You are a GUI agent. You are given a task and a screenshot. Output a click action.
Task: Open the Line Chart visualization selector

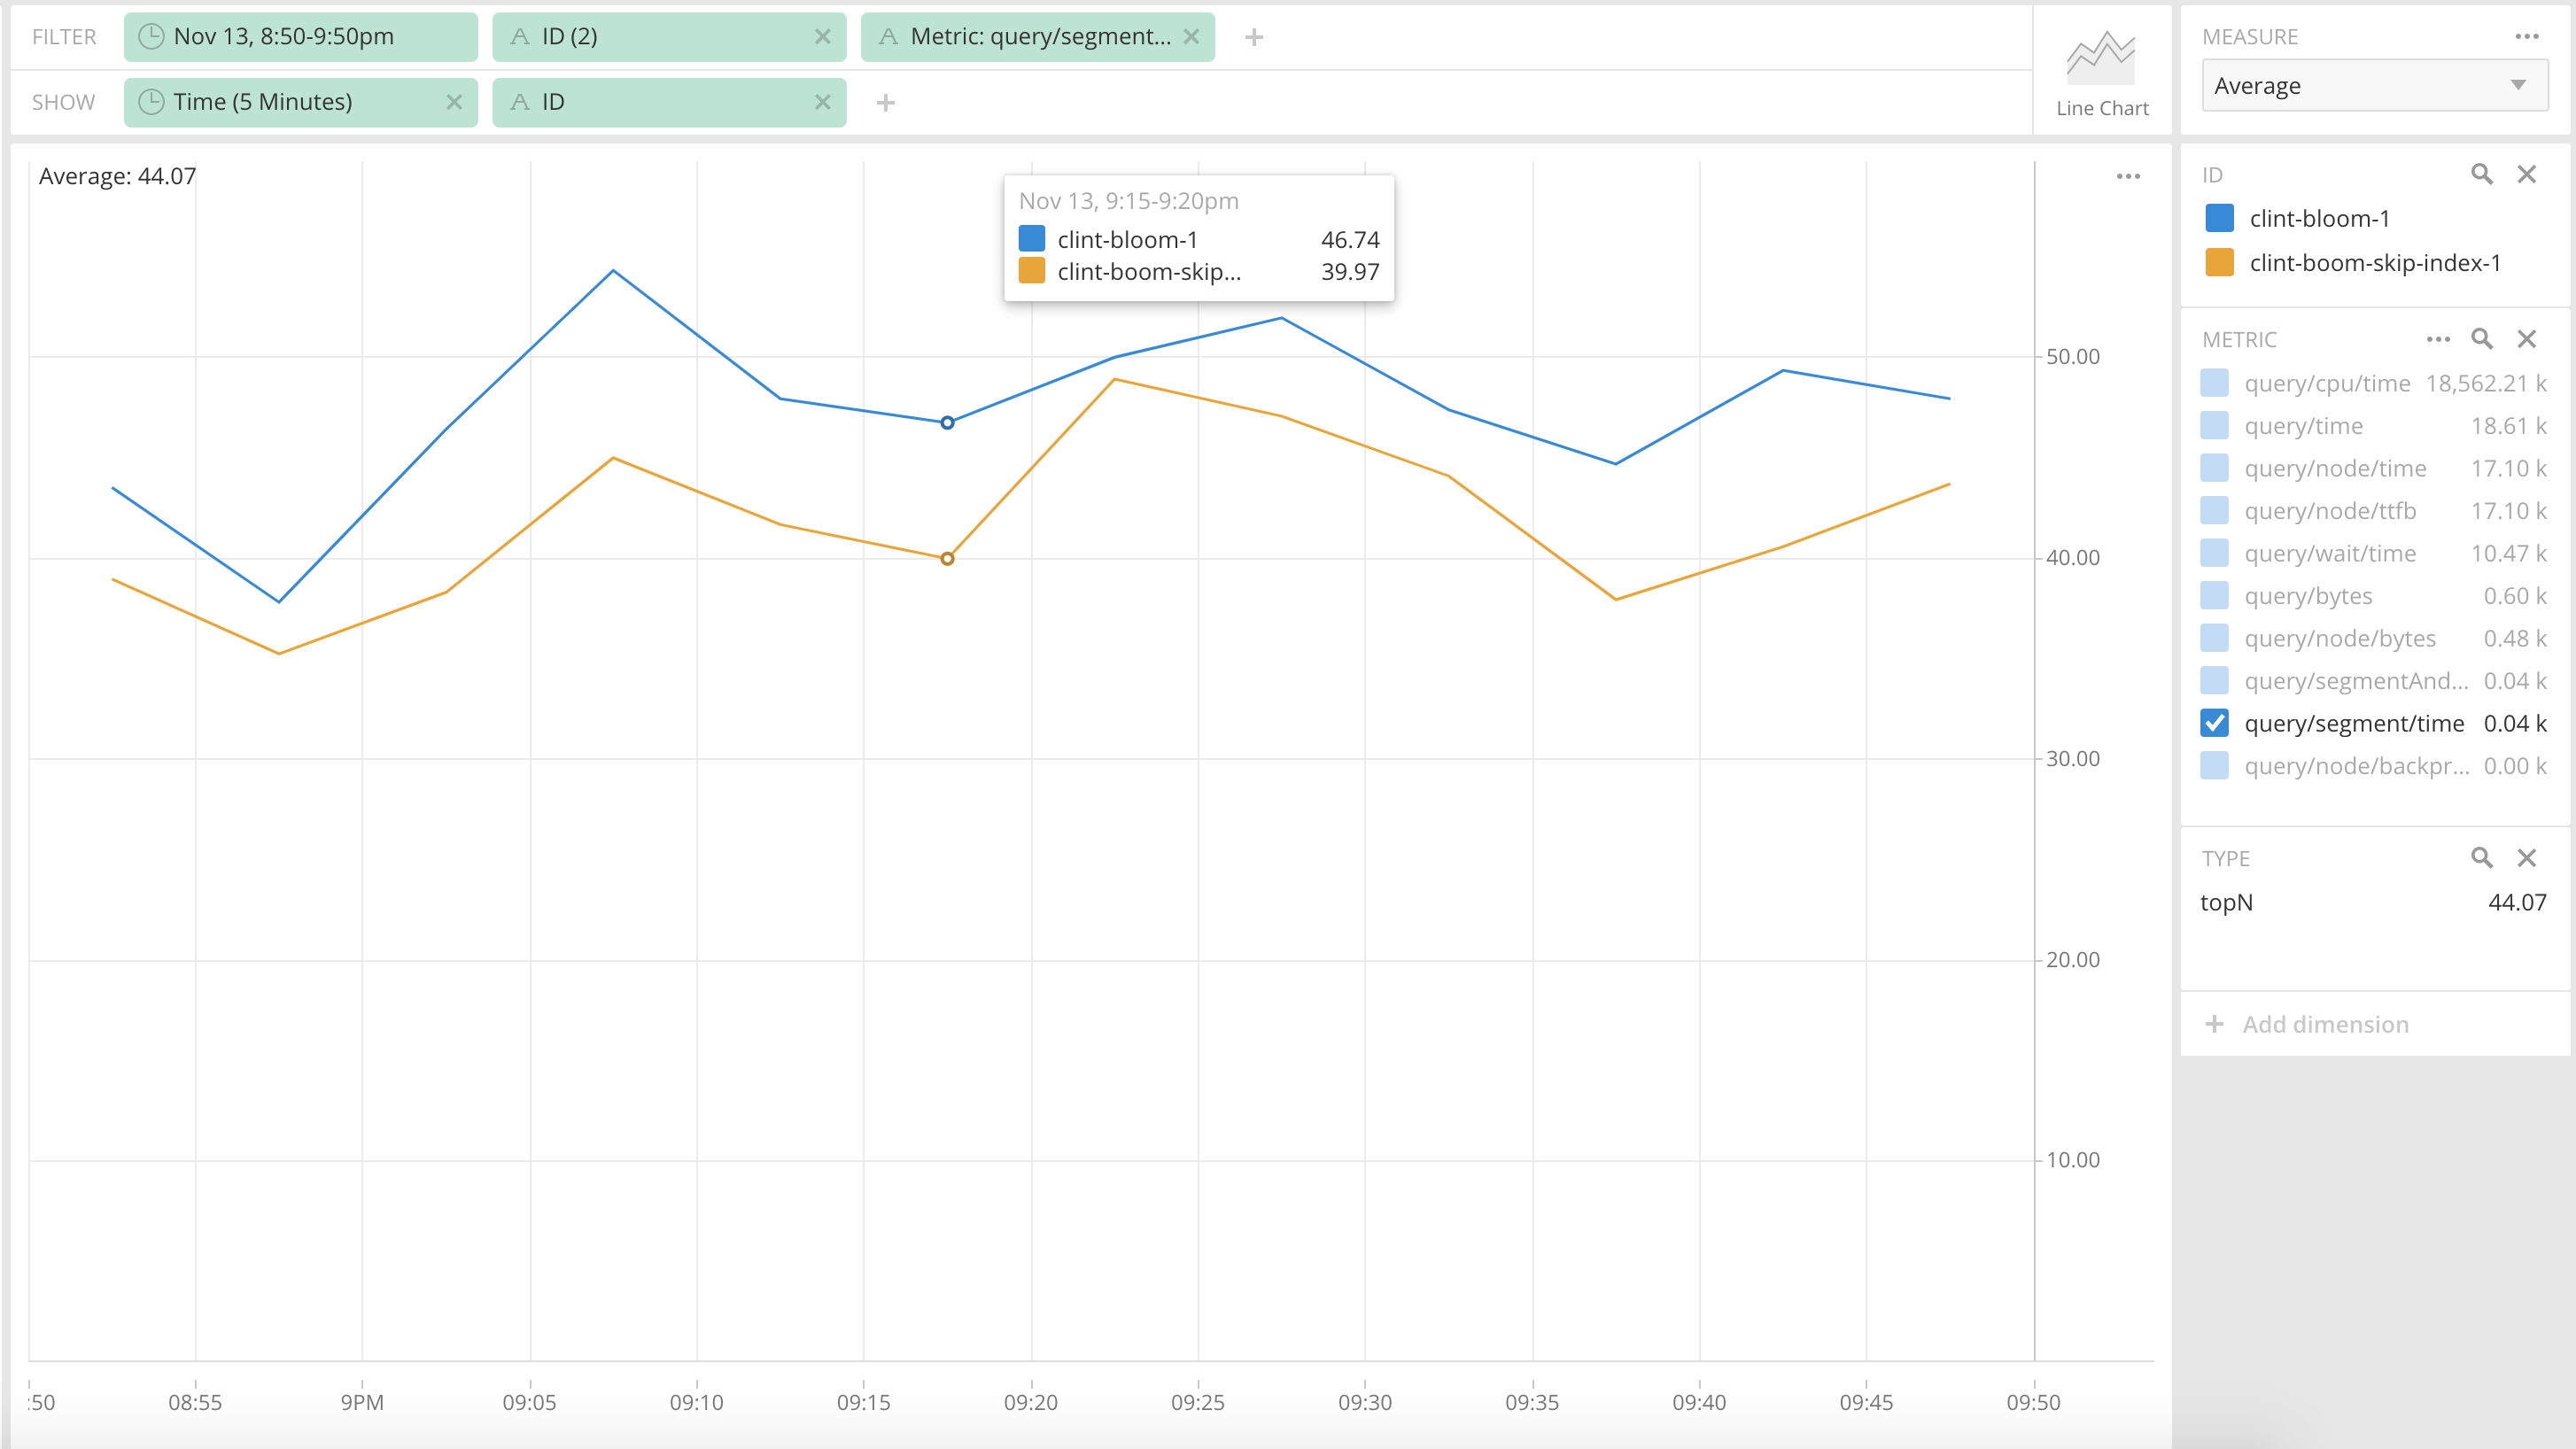(2101, 72)
